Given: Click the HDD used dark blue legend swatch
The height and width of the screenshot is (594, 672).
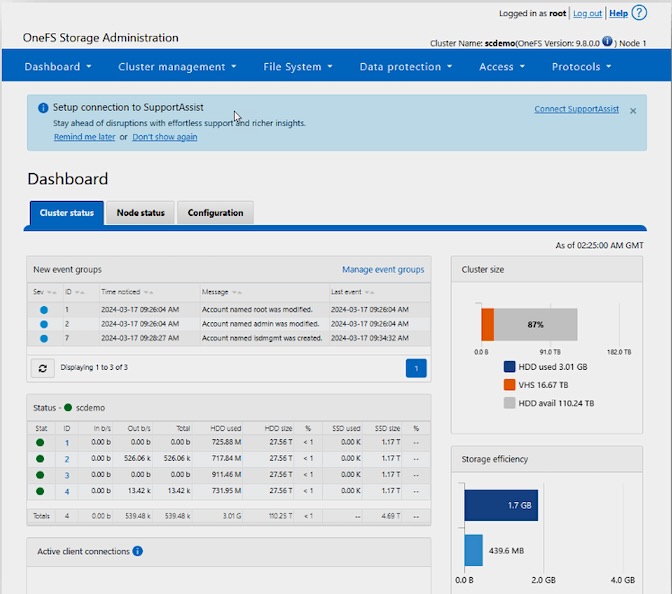Looking at the screenshot, I should pos(509,367).
